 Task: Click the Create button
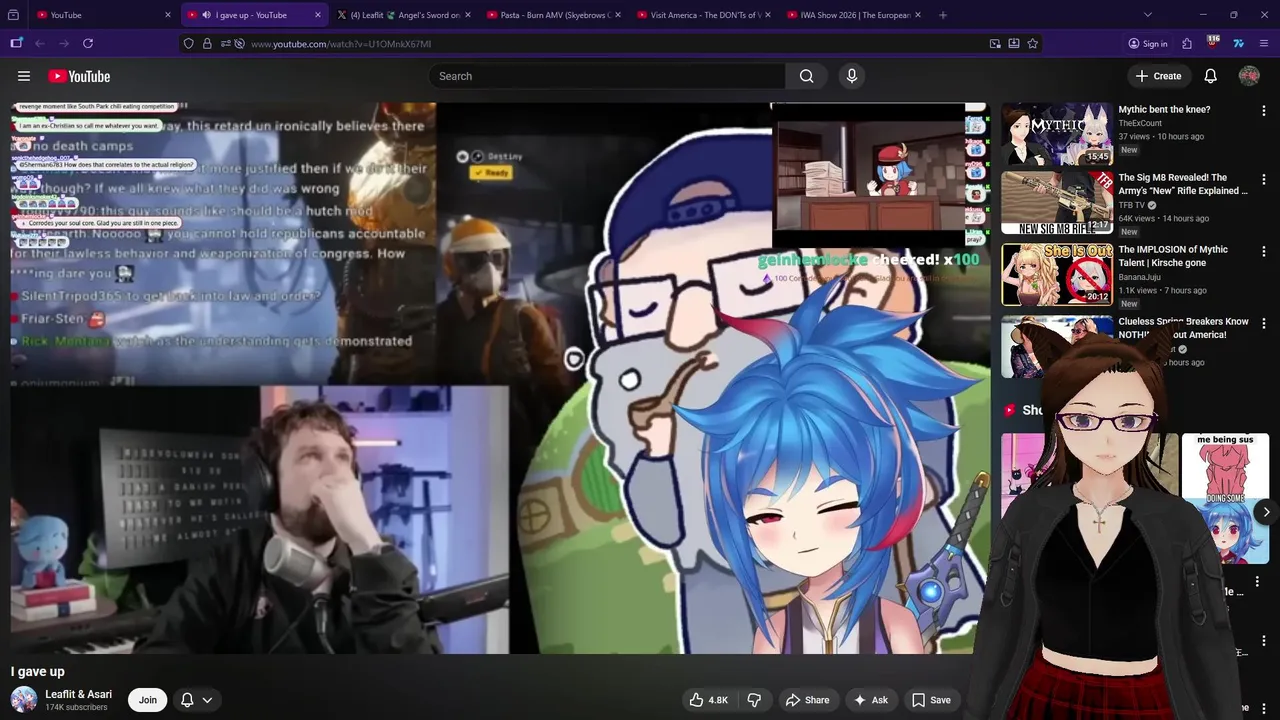coord(1158,76)
